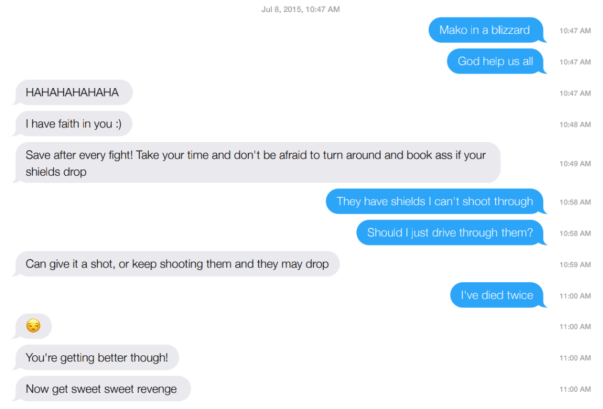This screenshot has width=603, height=409.
Task: Click the Jul 8, 2015 date header
Action: tap(301, 9)
